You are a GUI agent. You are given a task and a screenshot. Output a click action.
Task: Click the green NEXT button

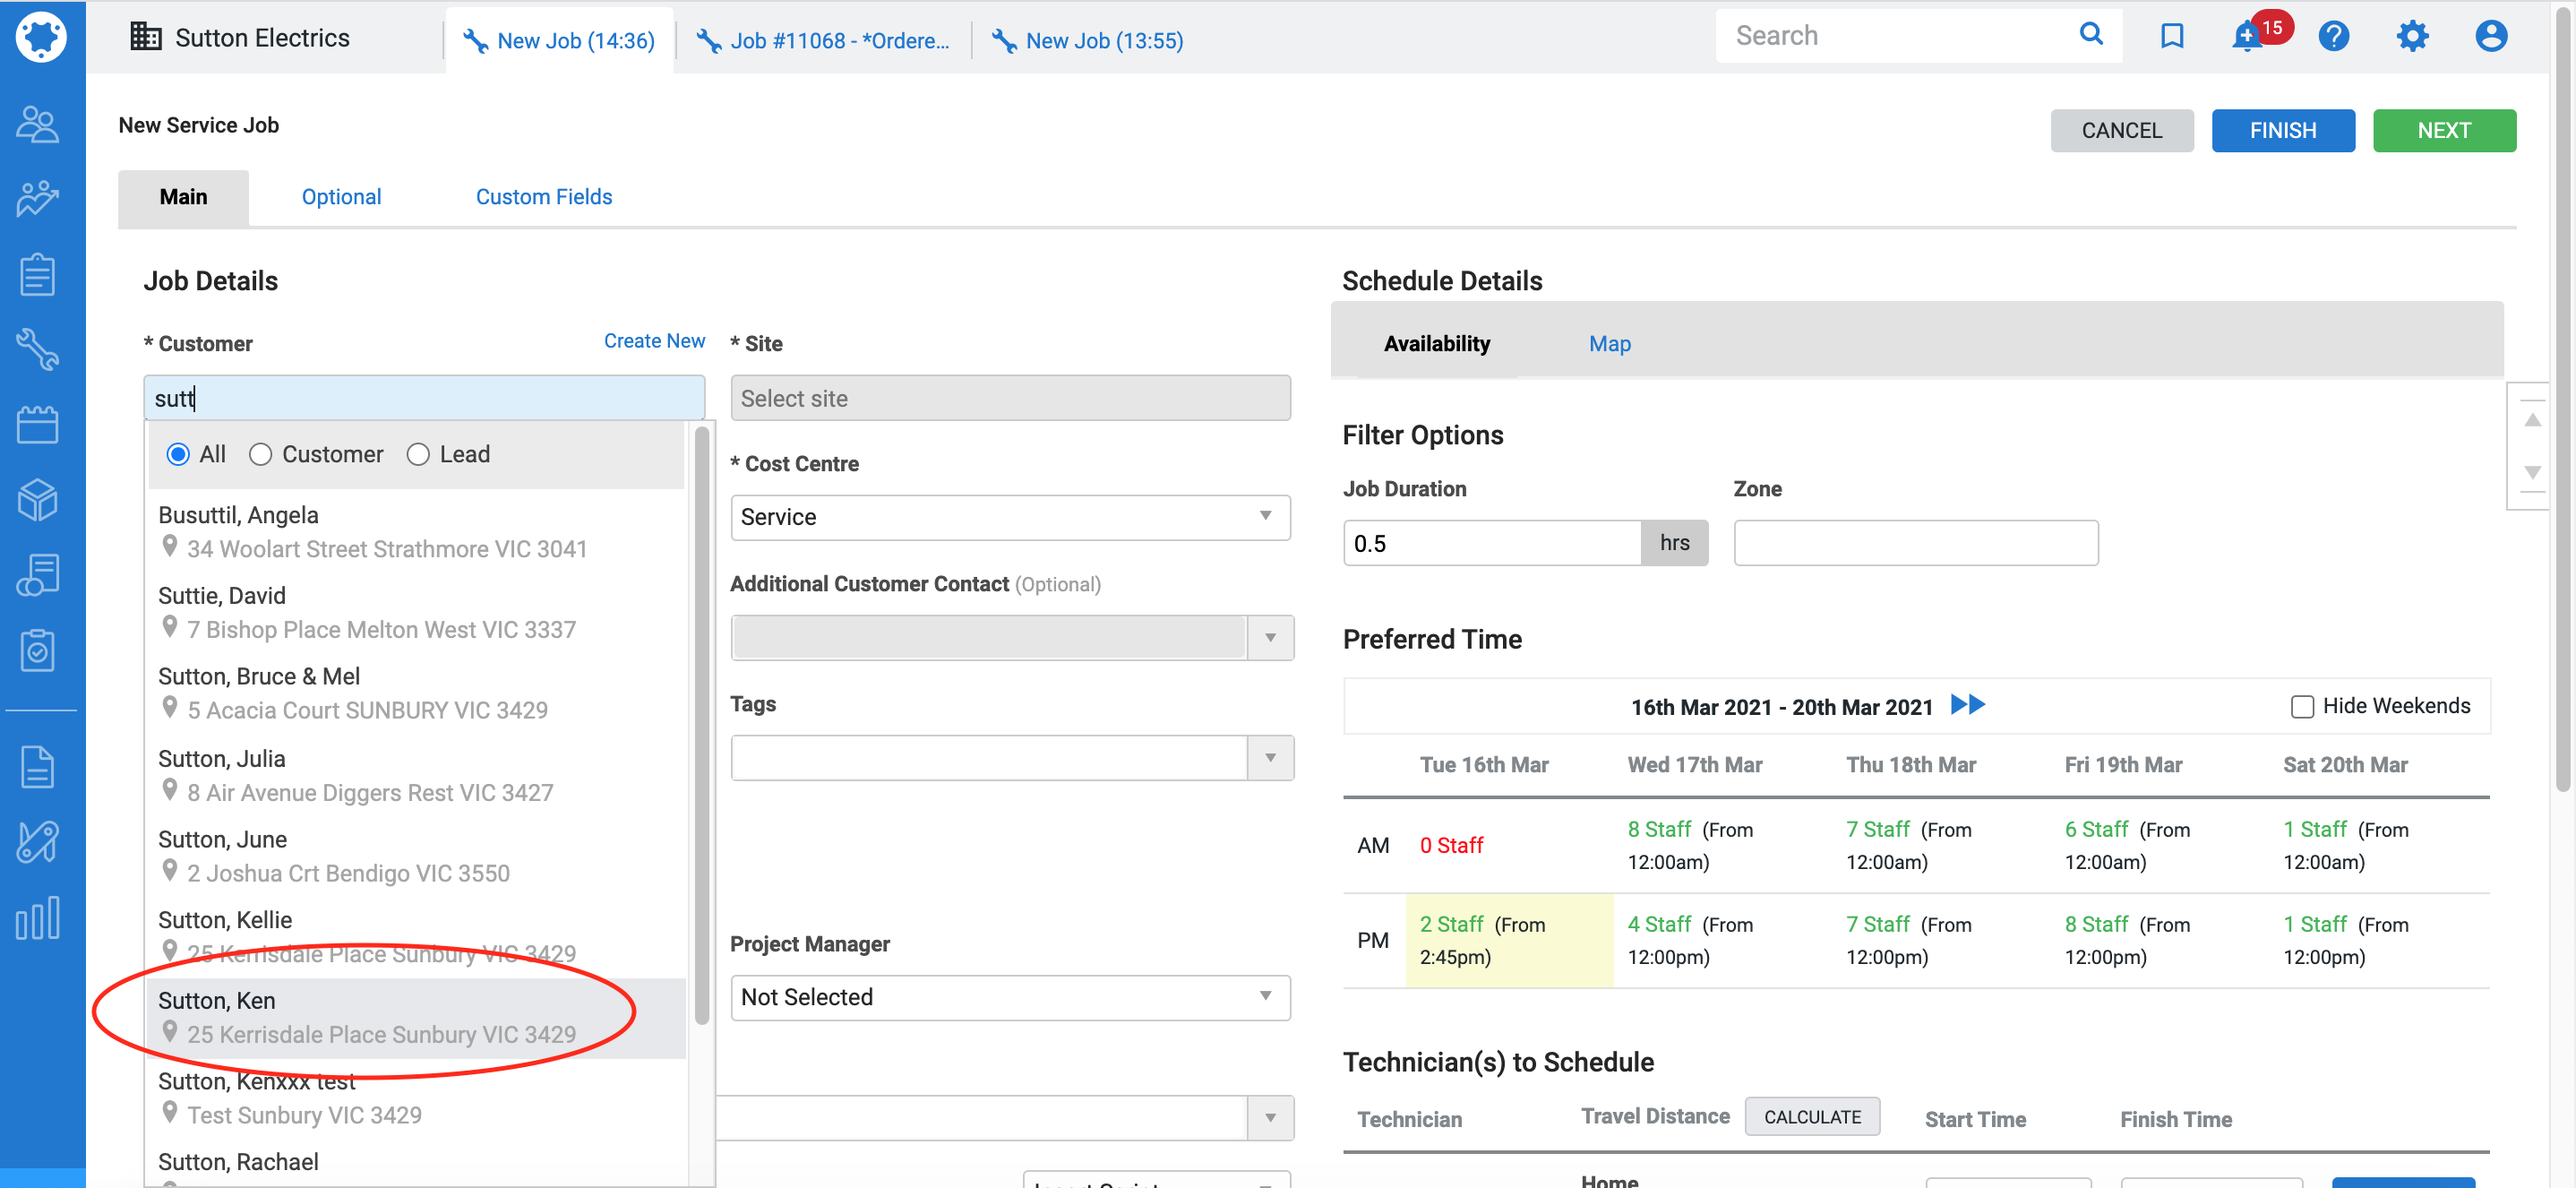point(2443,131)
